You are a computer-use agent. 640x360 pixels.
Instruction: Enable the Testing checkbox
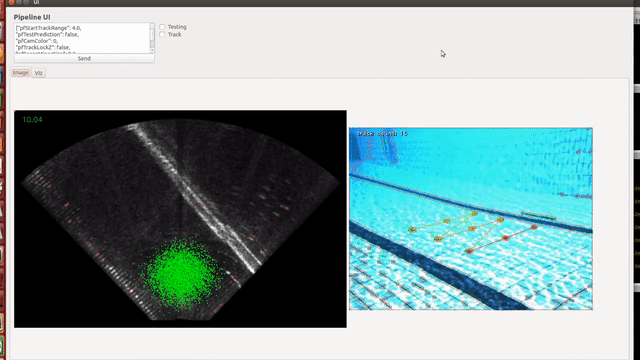pos(162,27)
